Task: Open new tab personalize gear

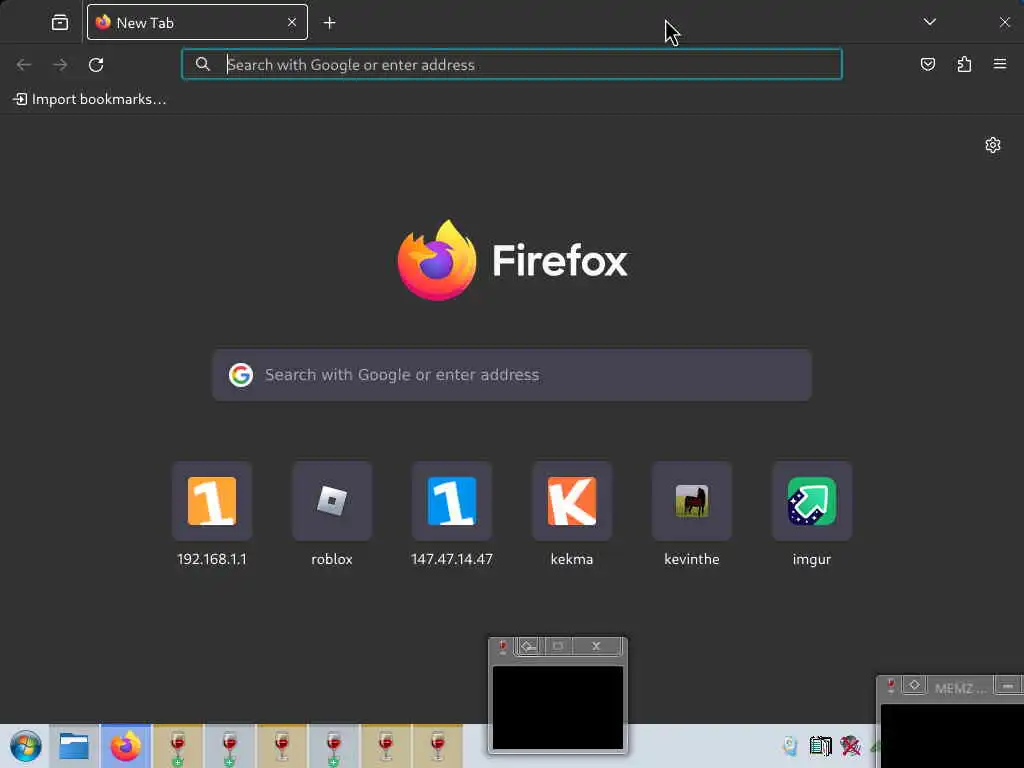Action: pos(993,145)
